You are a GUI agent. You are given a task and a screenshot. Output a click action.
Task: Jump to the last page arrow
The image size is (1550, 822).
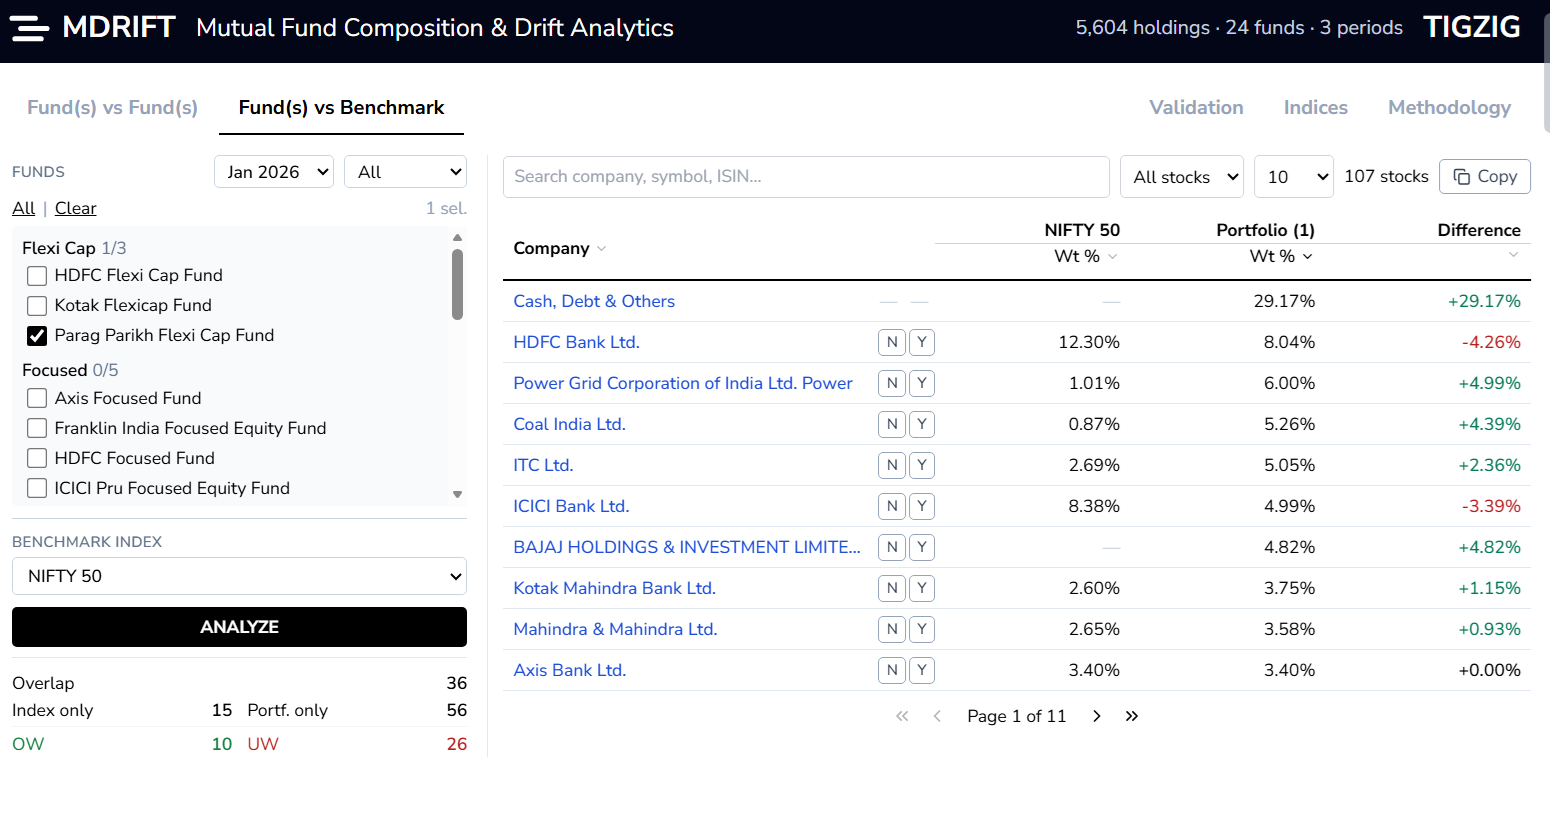tap(1132, 716)
